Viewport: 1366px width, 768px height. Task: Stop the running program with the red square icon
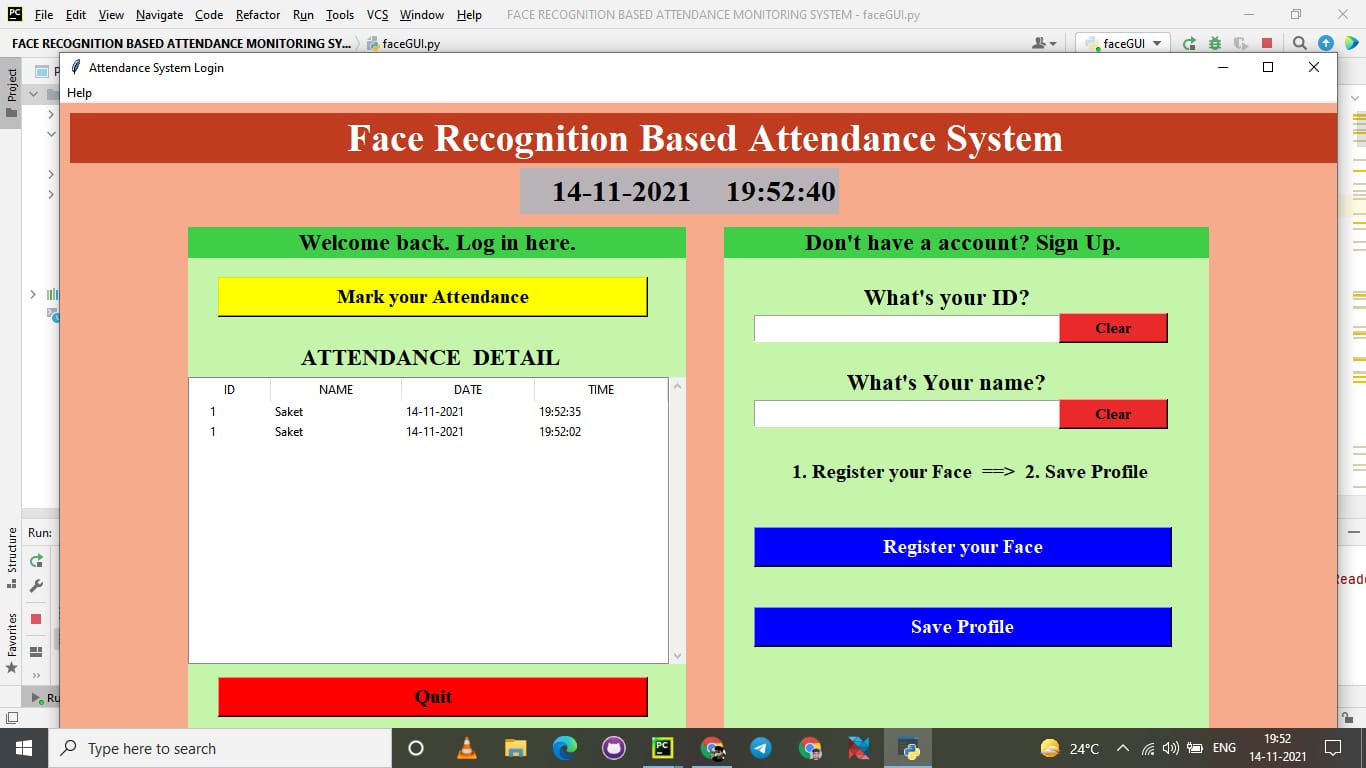pos(1268,43)
